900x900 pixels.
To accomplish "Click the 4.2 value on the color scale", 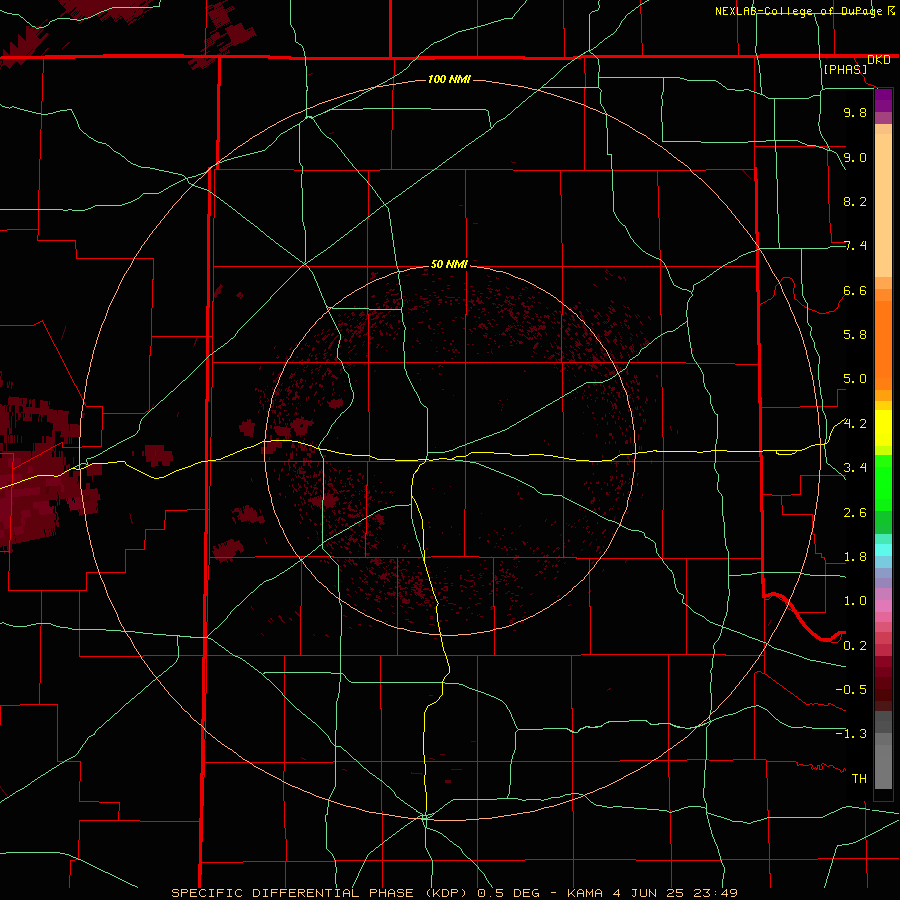I will pyautogui.click(x=855, y=424).
